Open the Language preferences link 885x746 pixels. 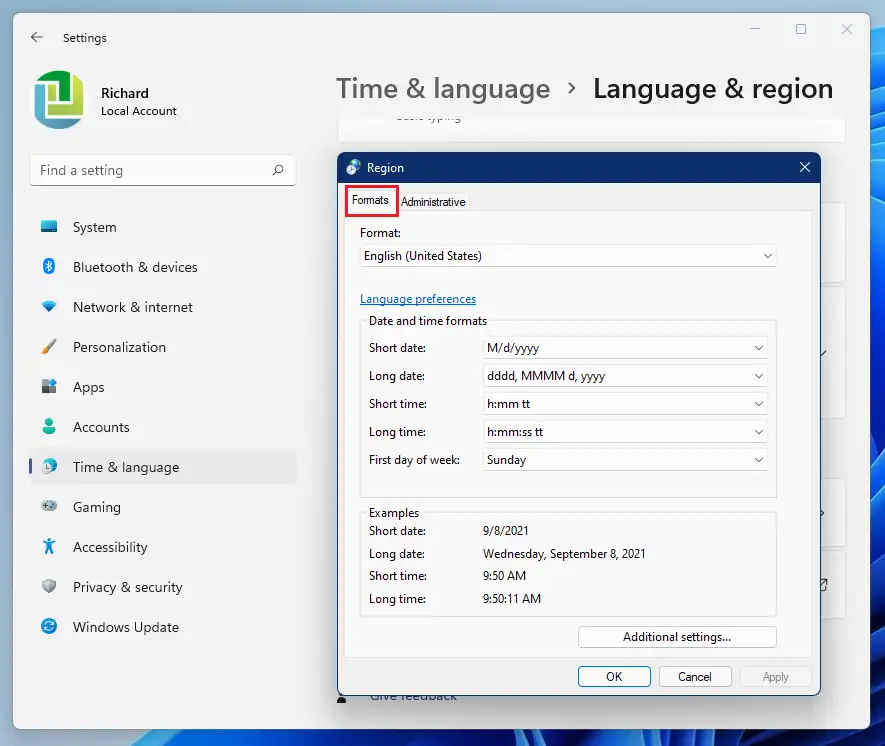coord(418,299)
